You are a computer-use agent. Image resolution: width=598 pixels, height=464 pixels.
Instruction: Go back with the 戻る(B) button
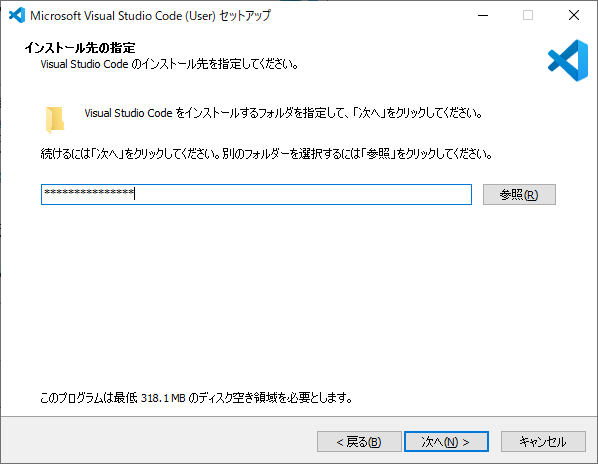click(359, 442)
